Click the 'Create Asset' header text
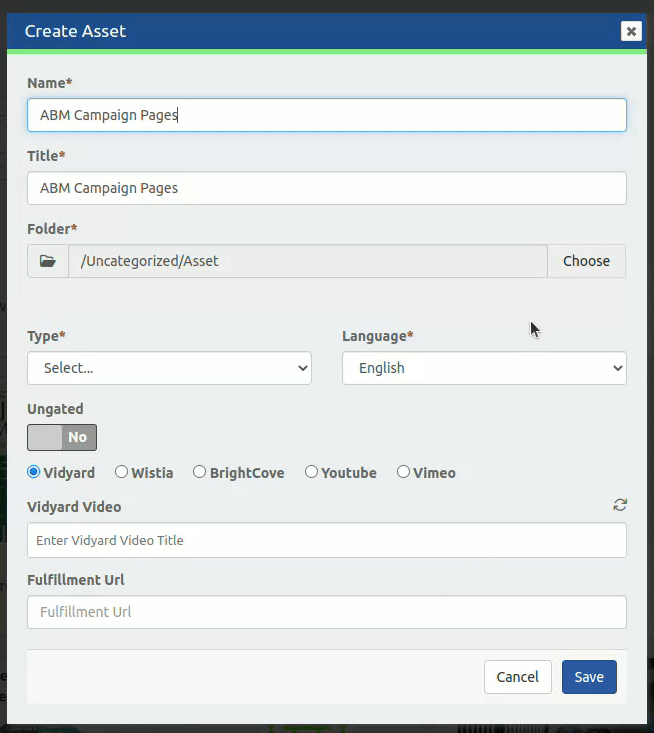Screen dimensions: 654x733 [75, 31]
